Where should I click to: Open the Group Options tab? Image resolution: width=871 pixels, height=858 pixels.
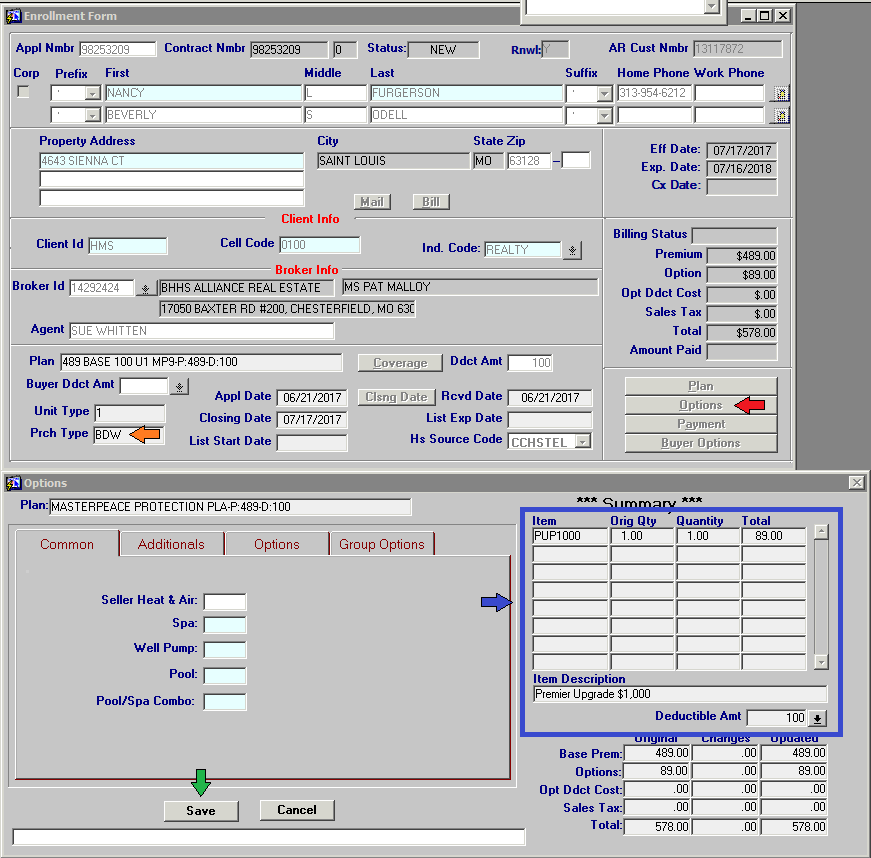pyautogui.click(x=381, y=544)
